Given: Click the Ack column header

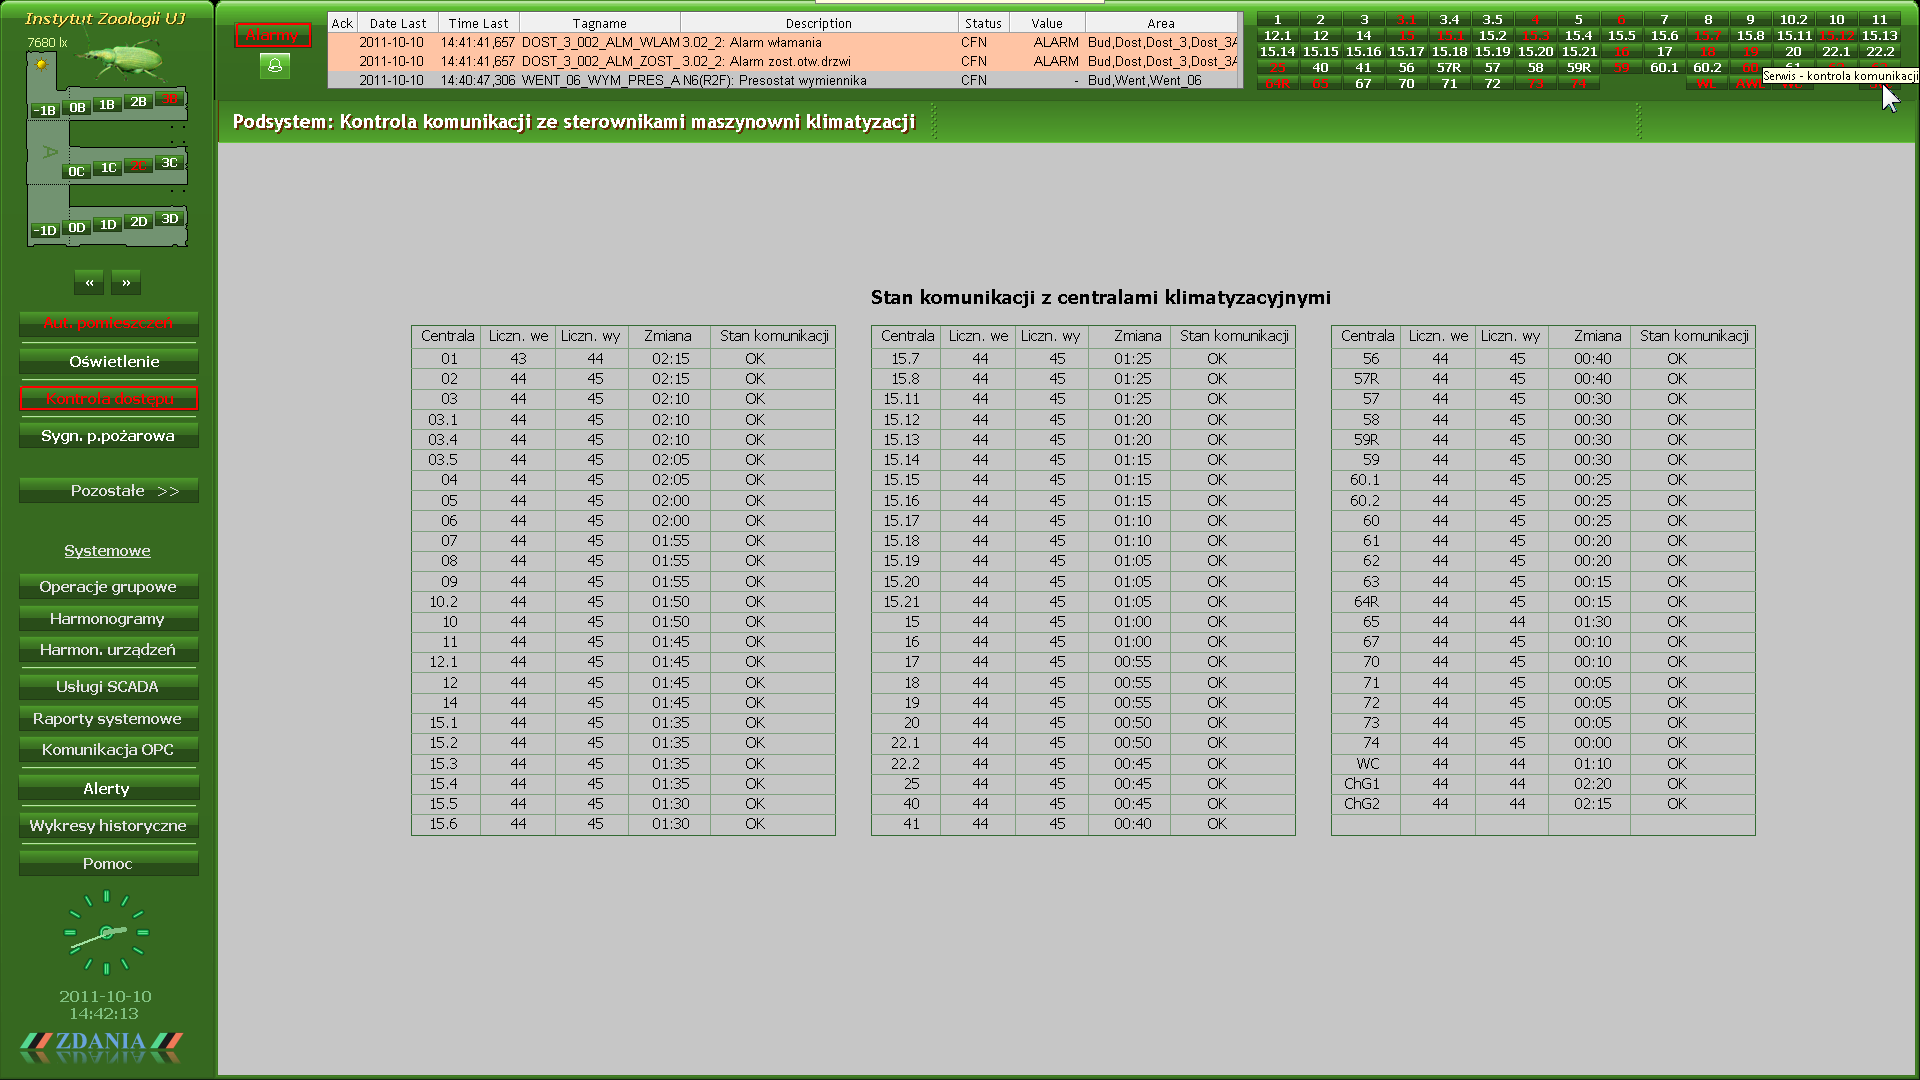Looking at the screenshot, I should pos(342,23).
